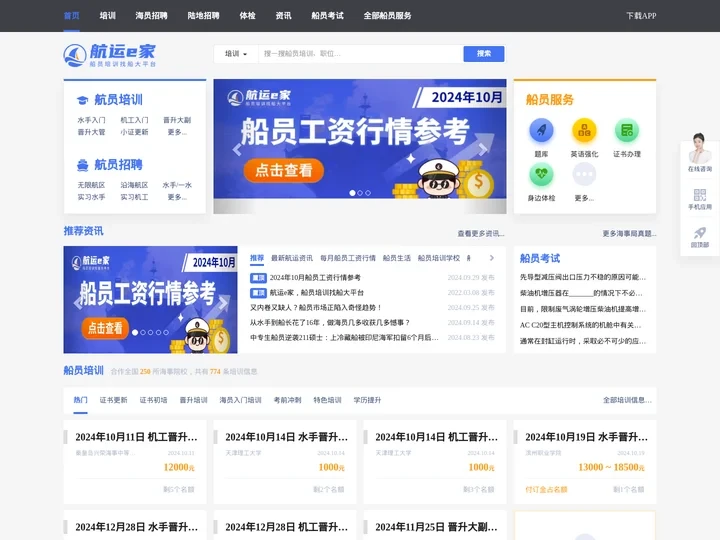The image size is (720, 540).
Task: Open the 培训 search category dropdown
Action: (x=236, y=54)
